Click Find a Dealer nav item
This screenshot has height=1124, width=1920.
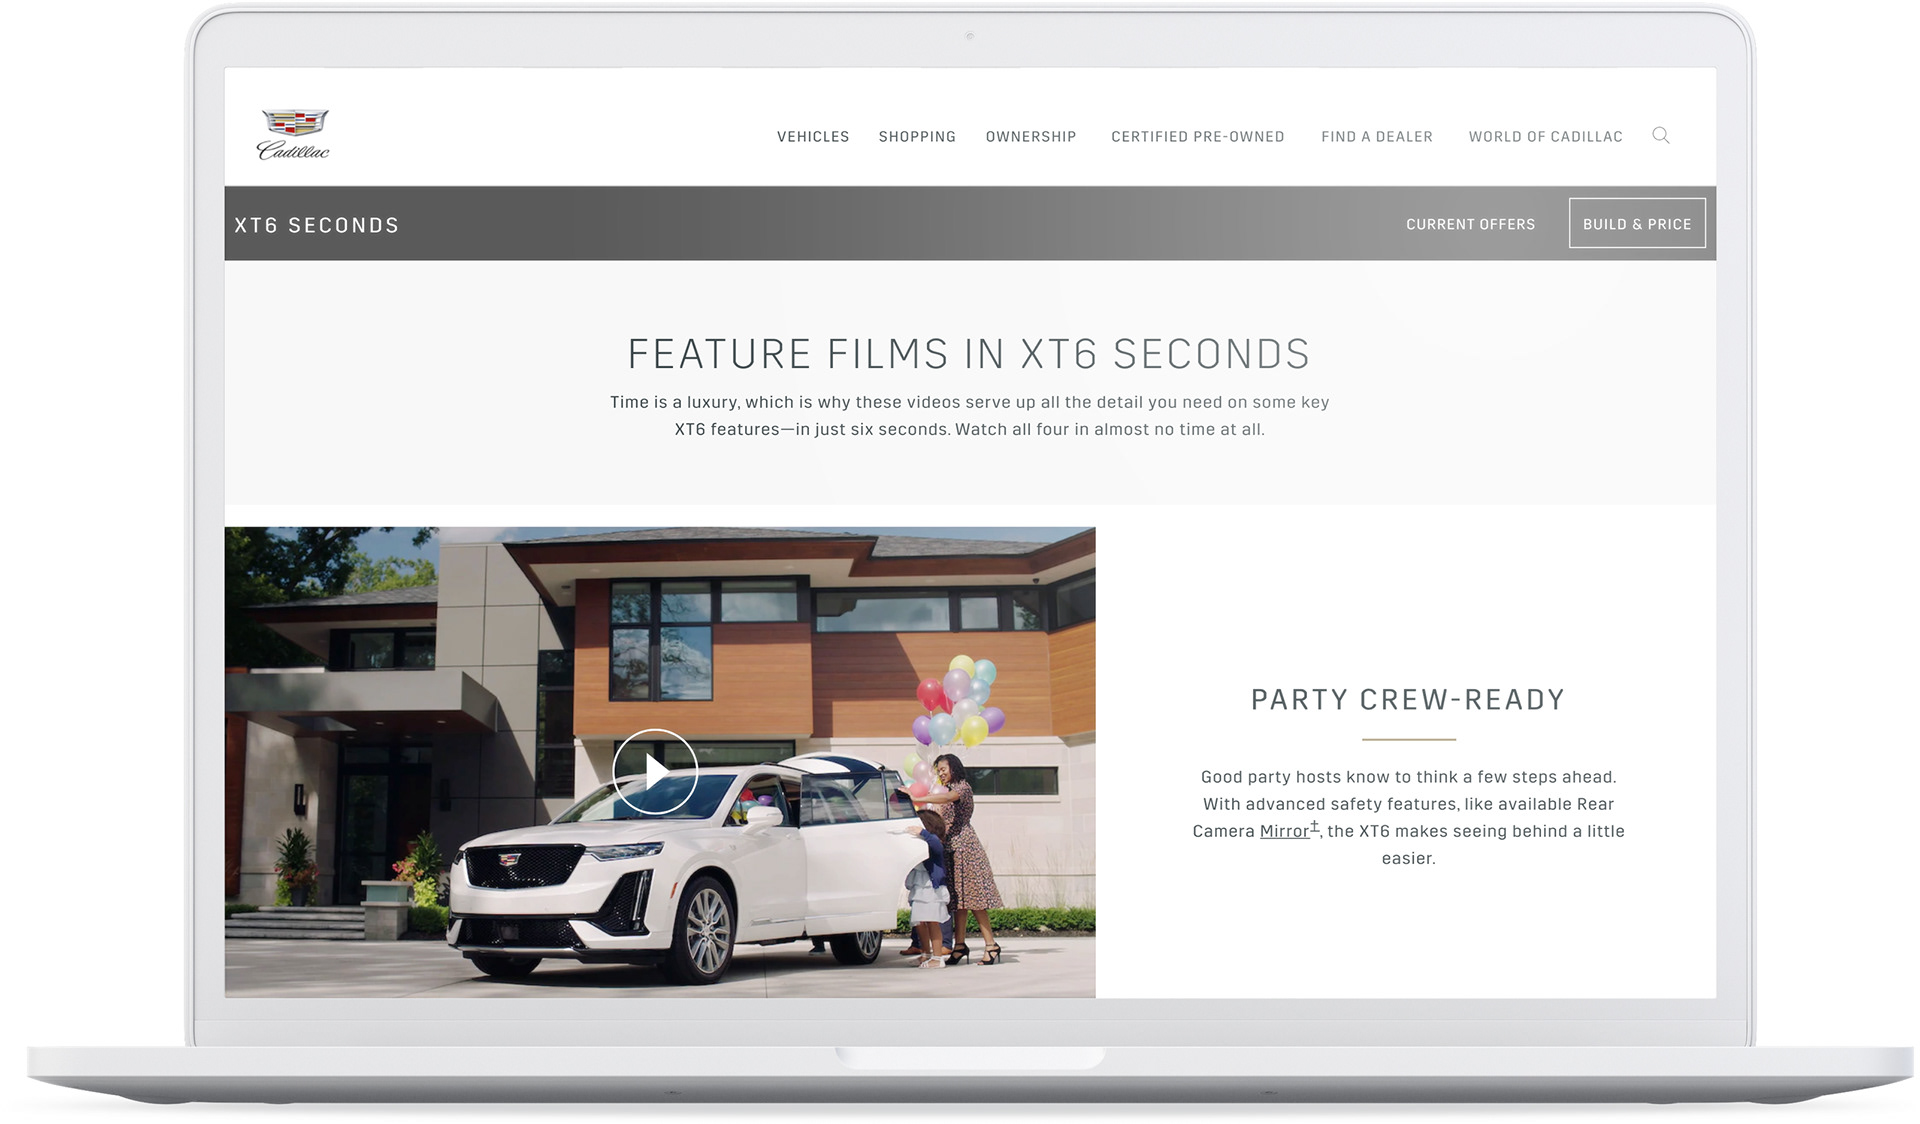pos(1376,137)
